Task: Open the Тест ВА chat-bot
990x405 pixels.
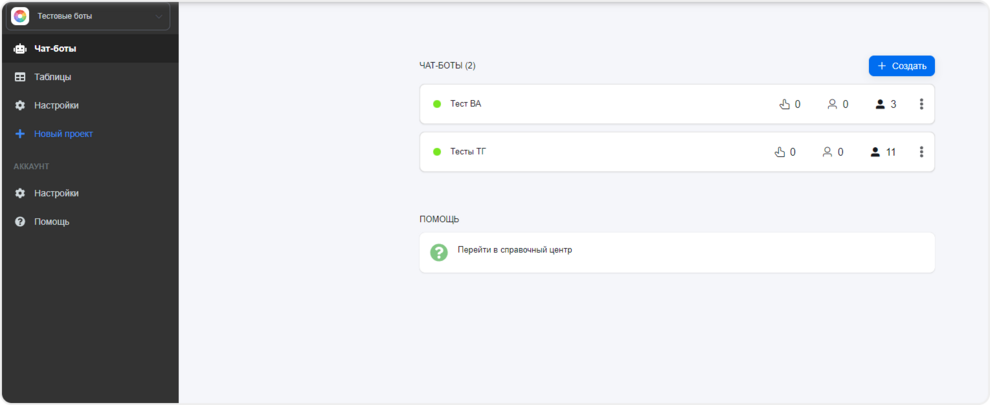Action: click(x=466, y=104)
